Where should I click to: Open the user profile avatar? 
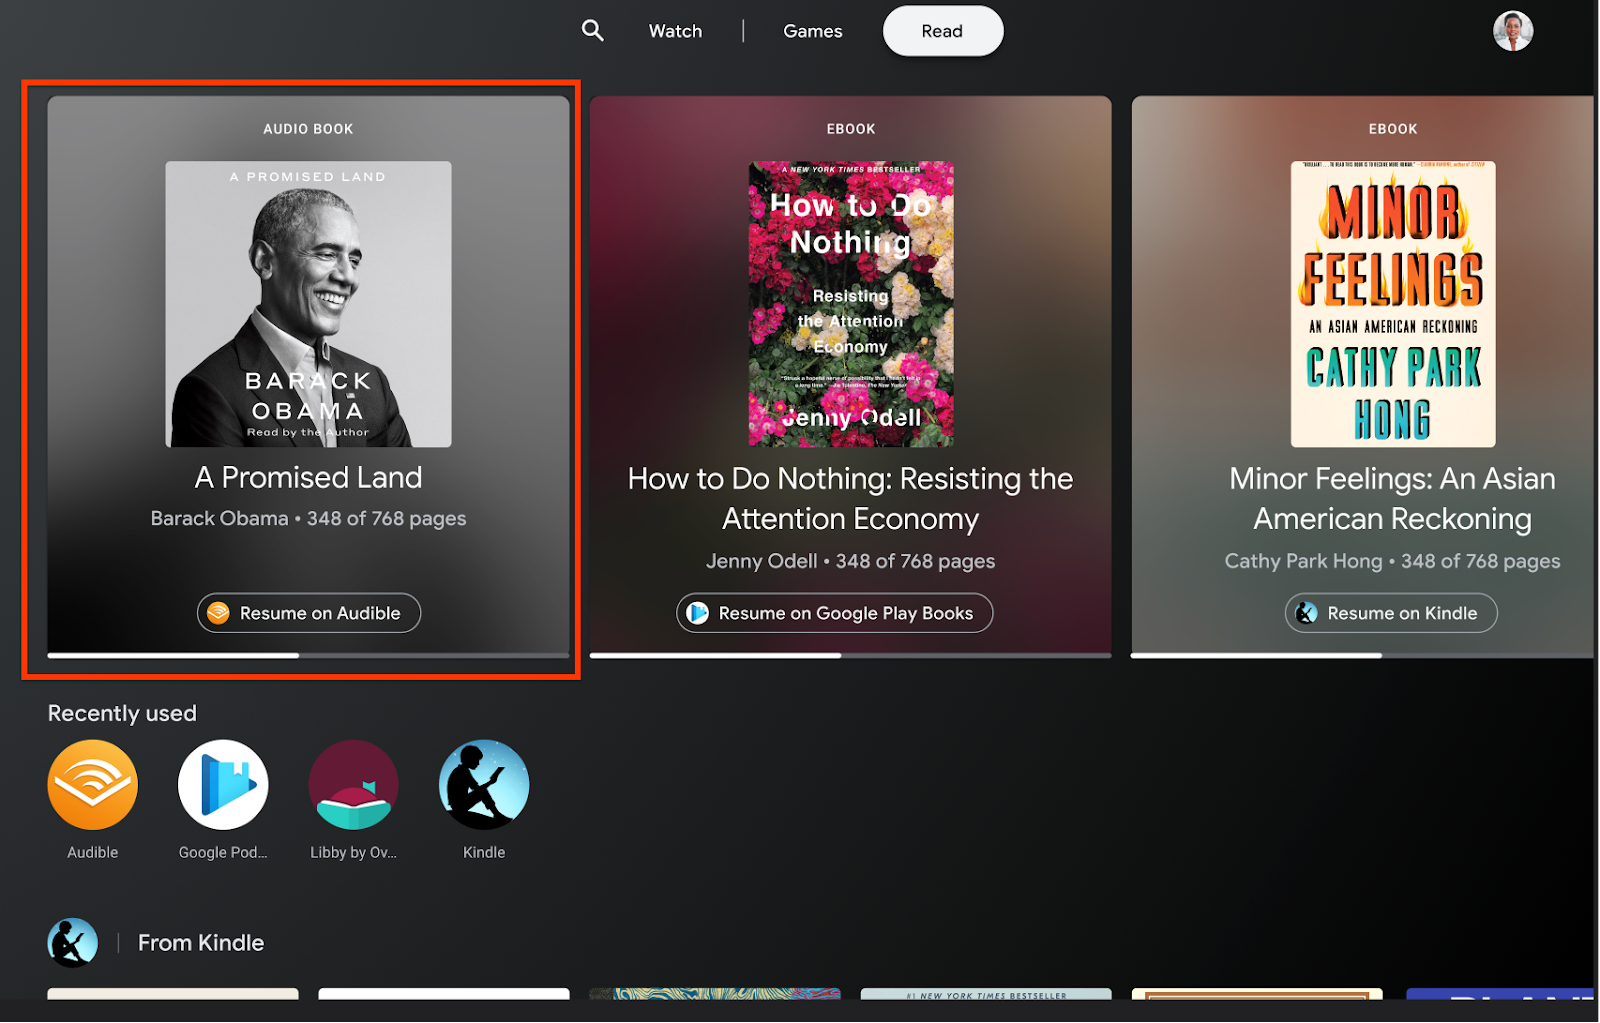(1512, 31)
